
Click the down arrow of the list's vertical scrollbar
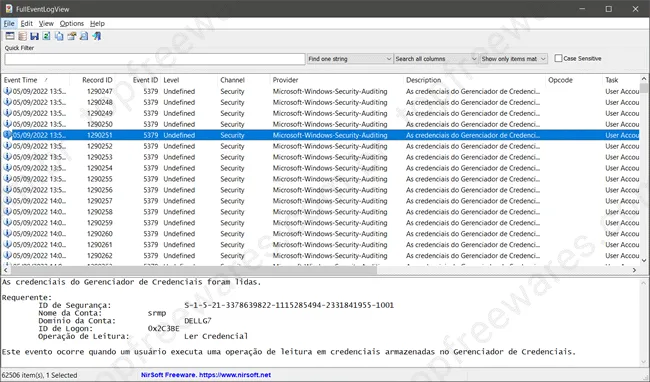[644, 261]
